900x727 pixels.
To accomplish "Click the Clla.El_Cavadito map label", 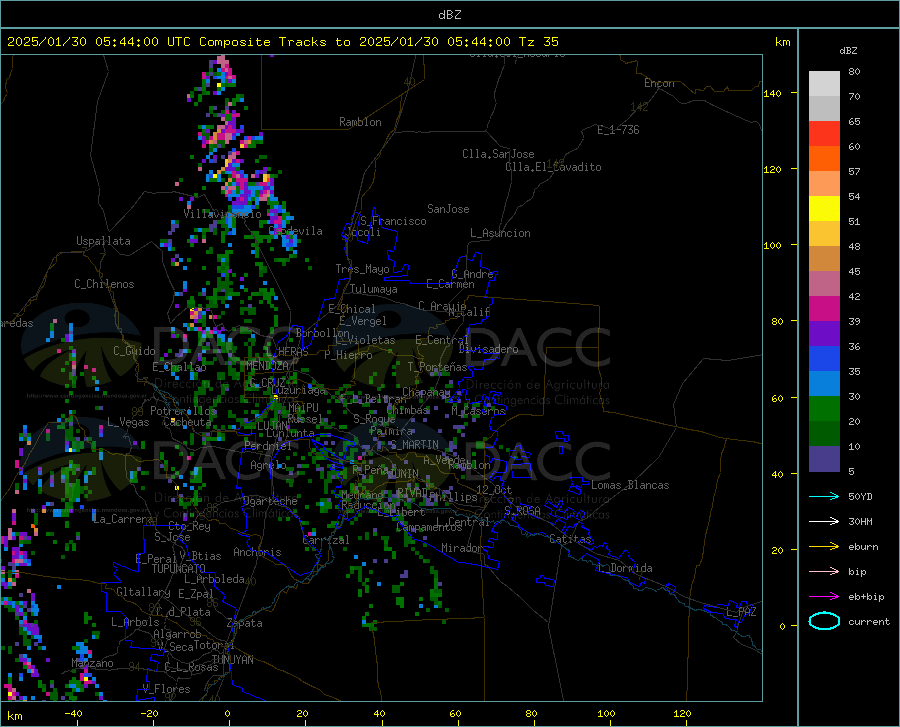I will coord(553,167).
